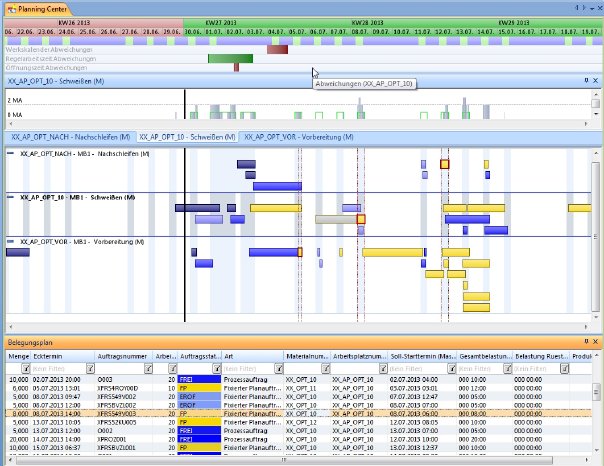Collapse the XX_AP_OPT_NACH Nachschleifen row
This screenshot has width=604, height=466.
10,153
